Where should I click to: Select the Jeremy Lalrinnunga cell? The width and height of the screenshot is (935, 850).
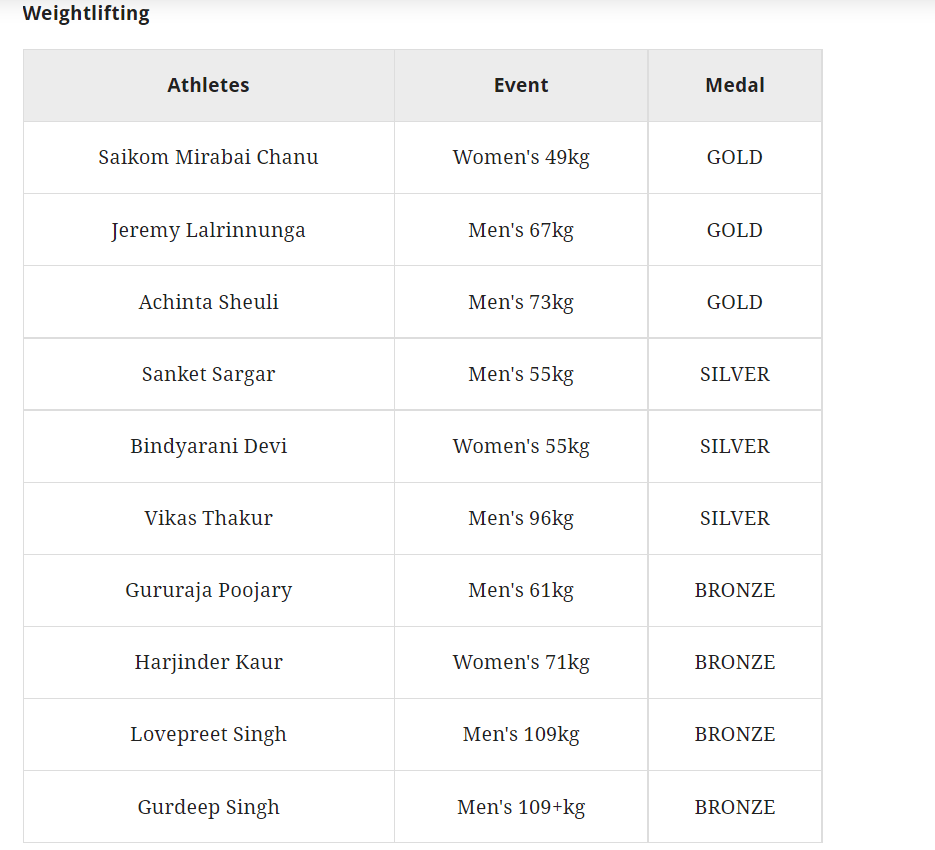[208, 230]
